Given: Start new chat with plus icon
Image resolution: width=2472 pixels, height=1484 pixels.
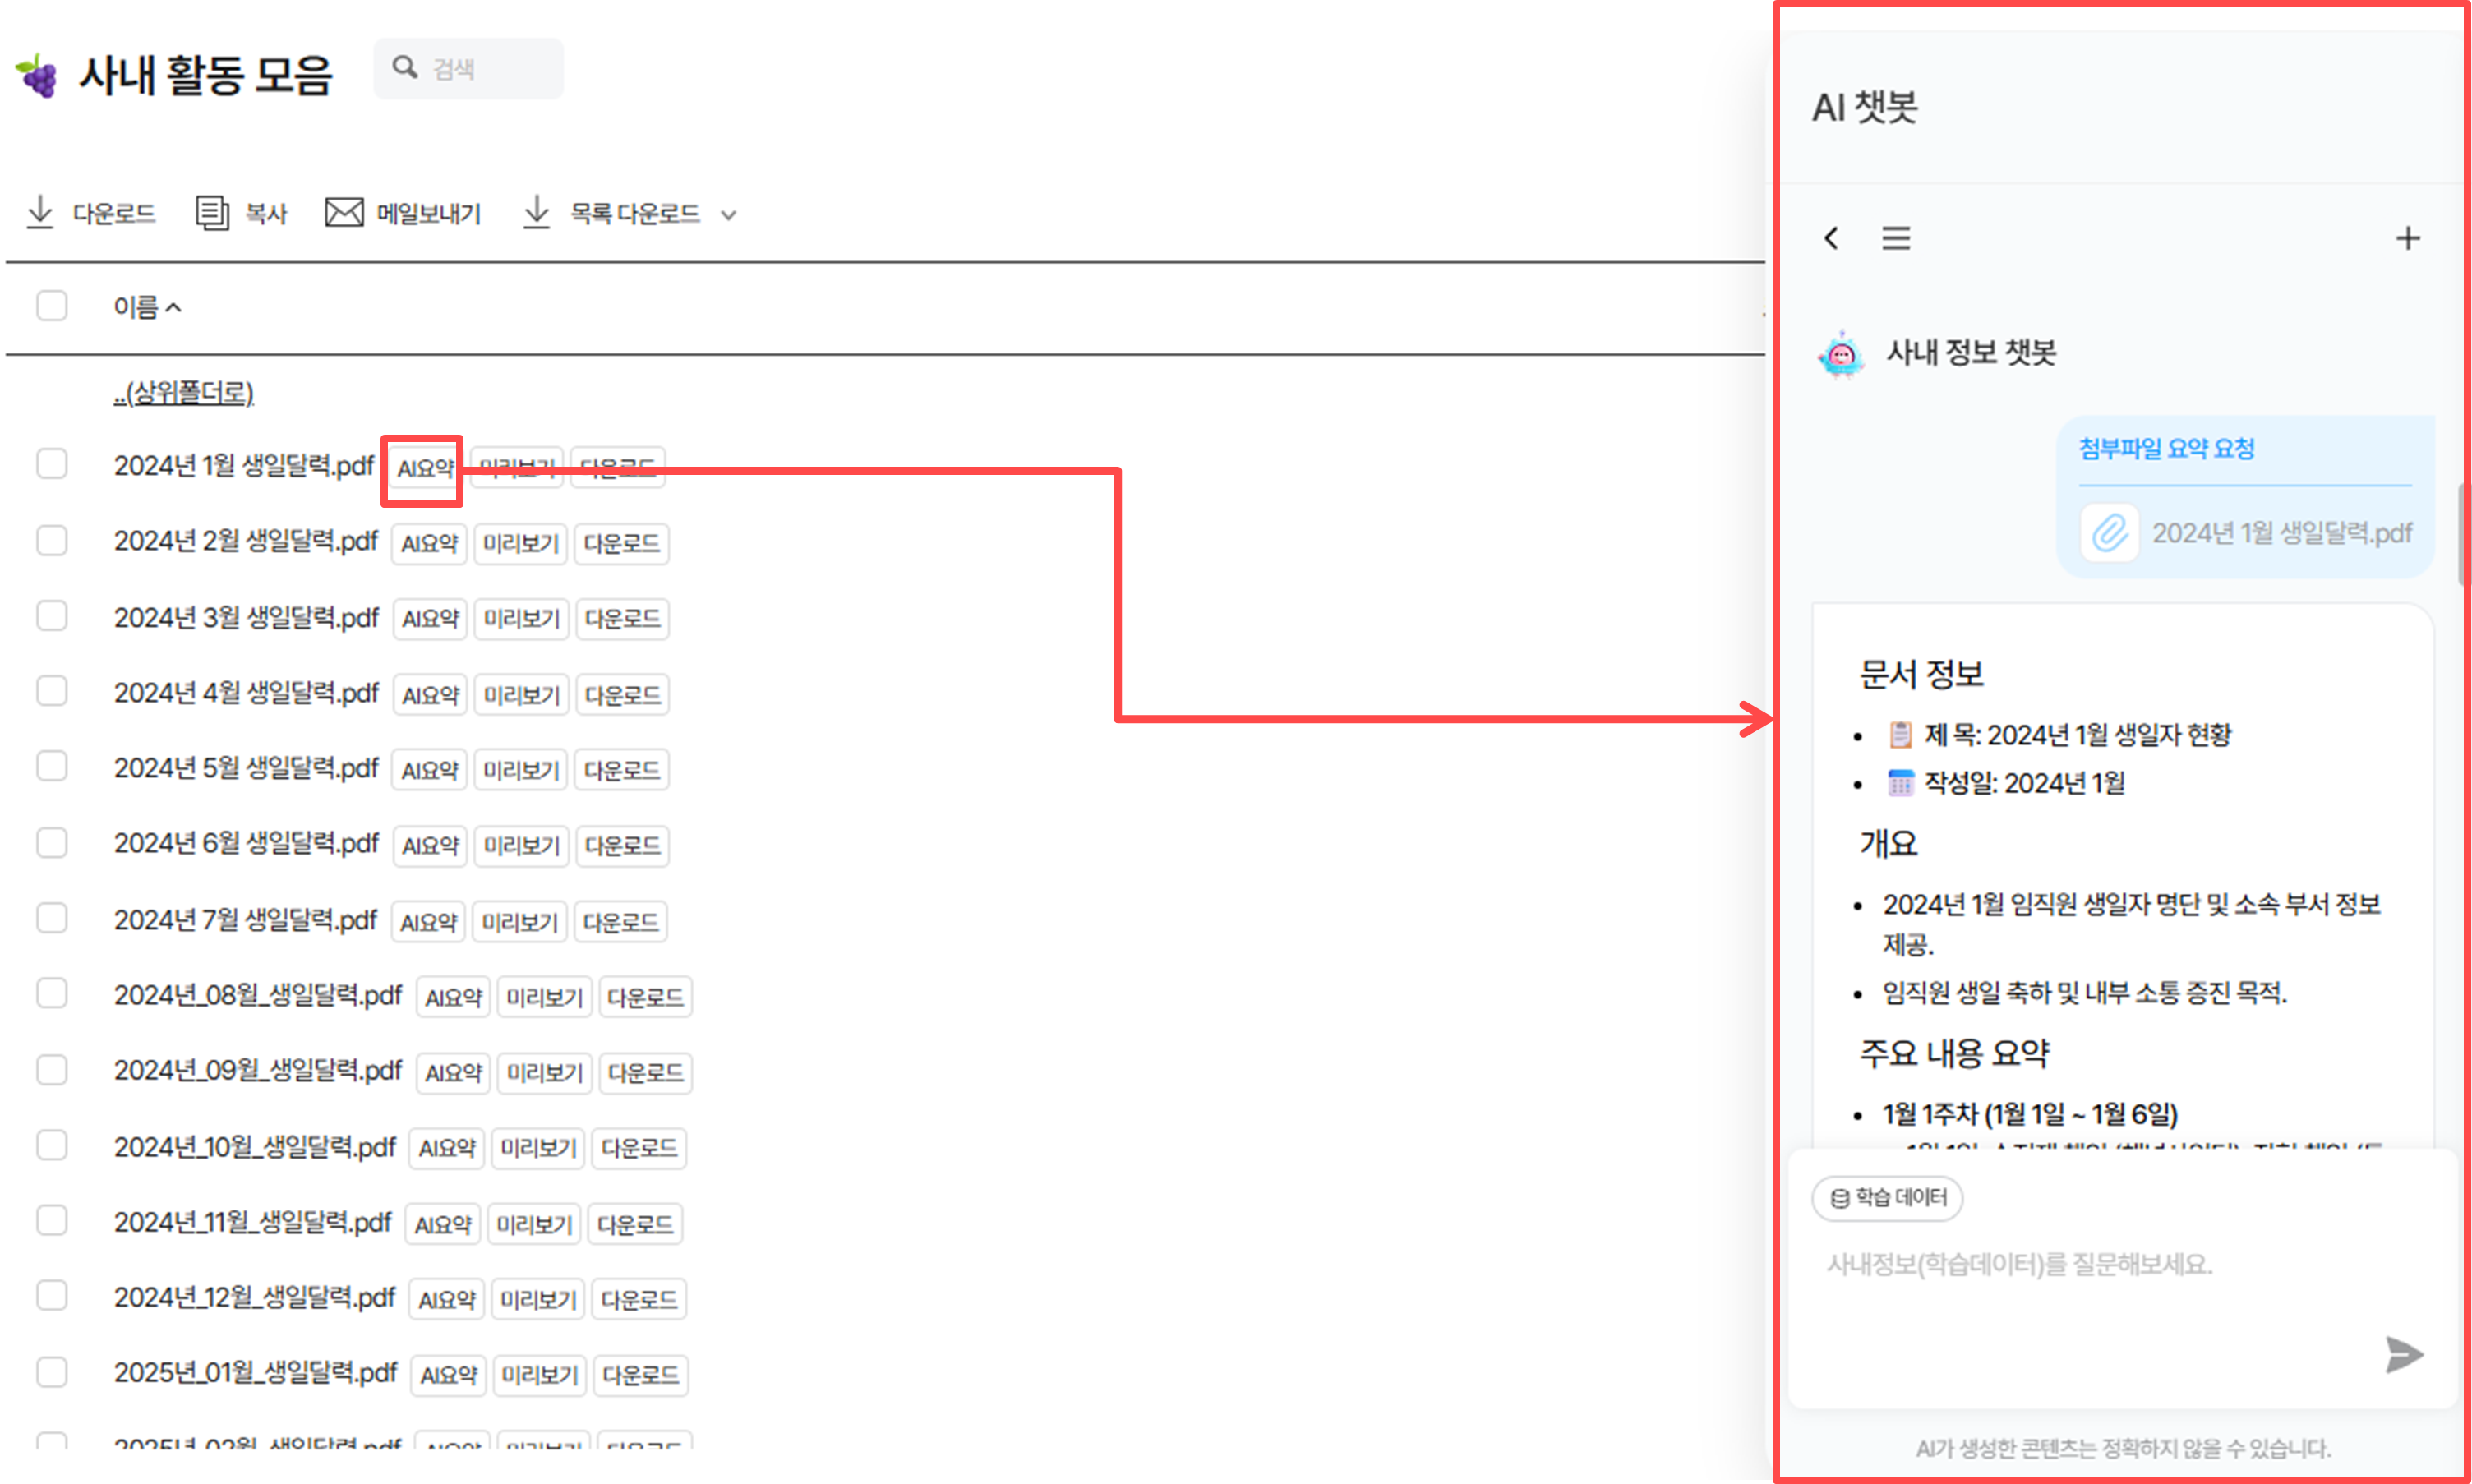Looking at the screenshot, I should point(2408,238).
